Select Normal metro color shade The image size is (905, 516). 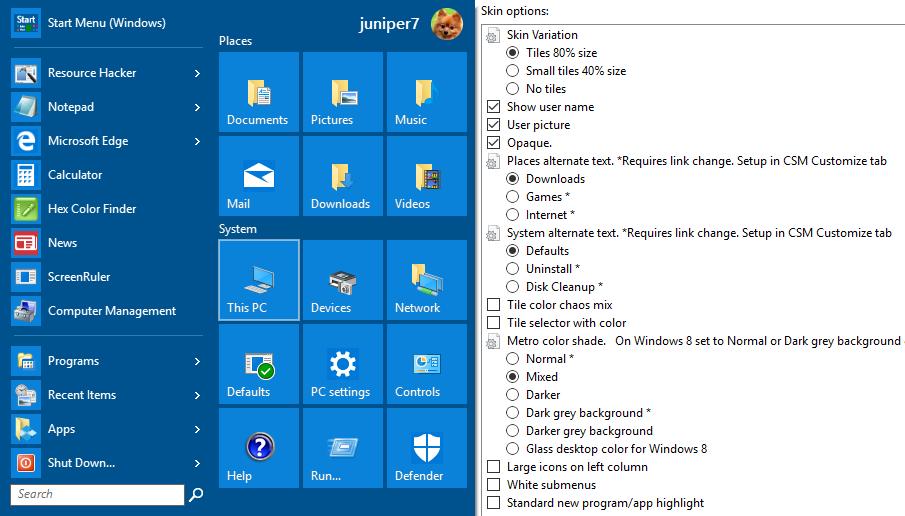tap(513, 358)
